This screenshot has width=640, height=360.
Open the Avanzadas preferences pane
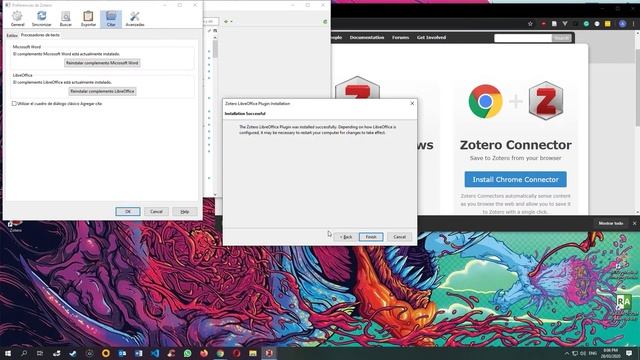(135, 19)
